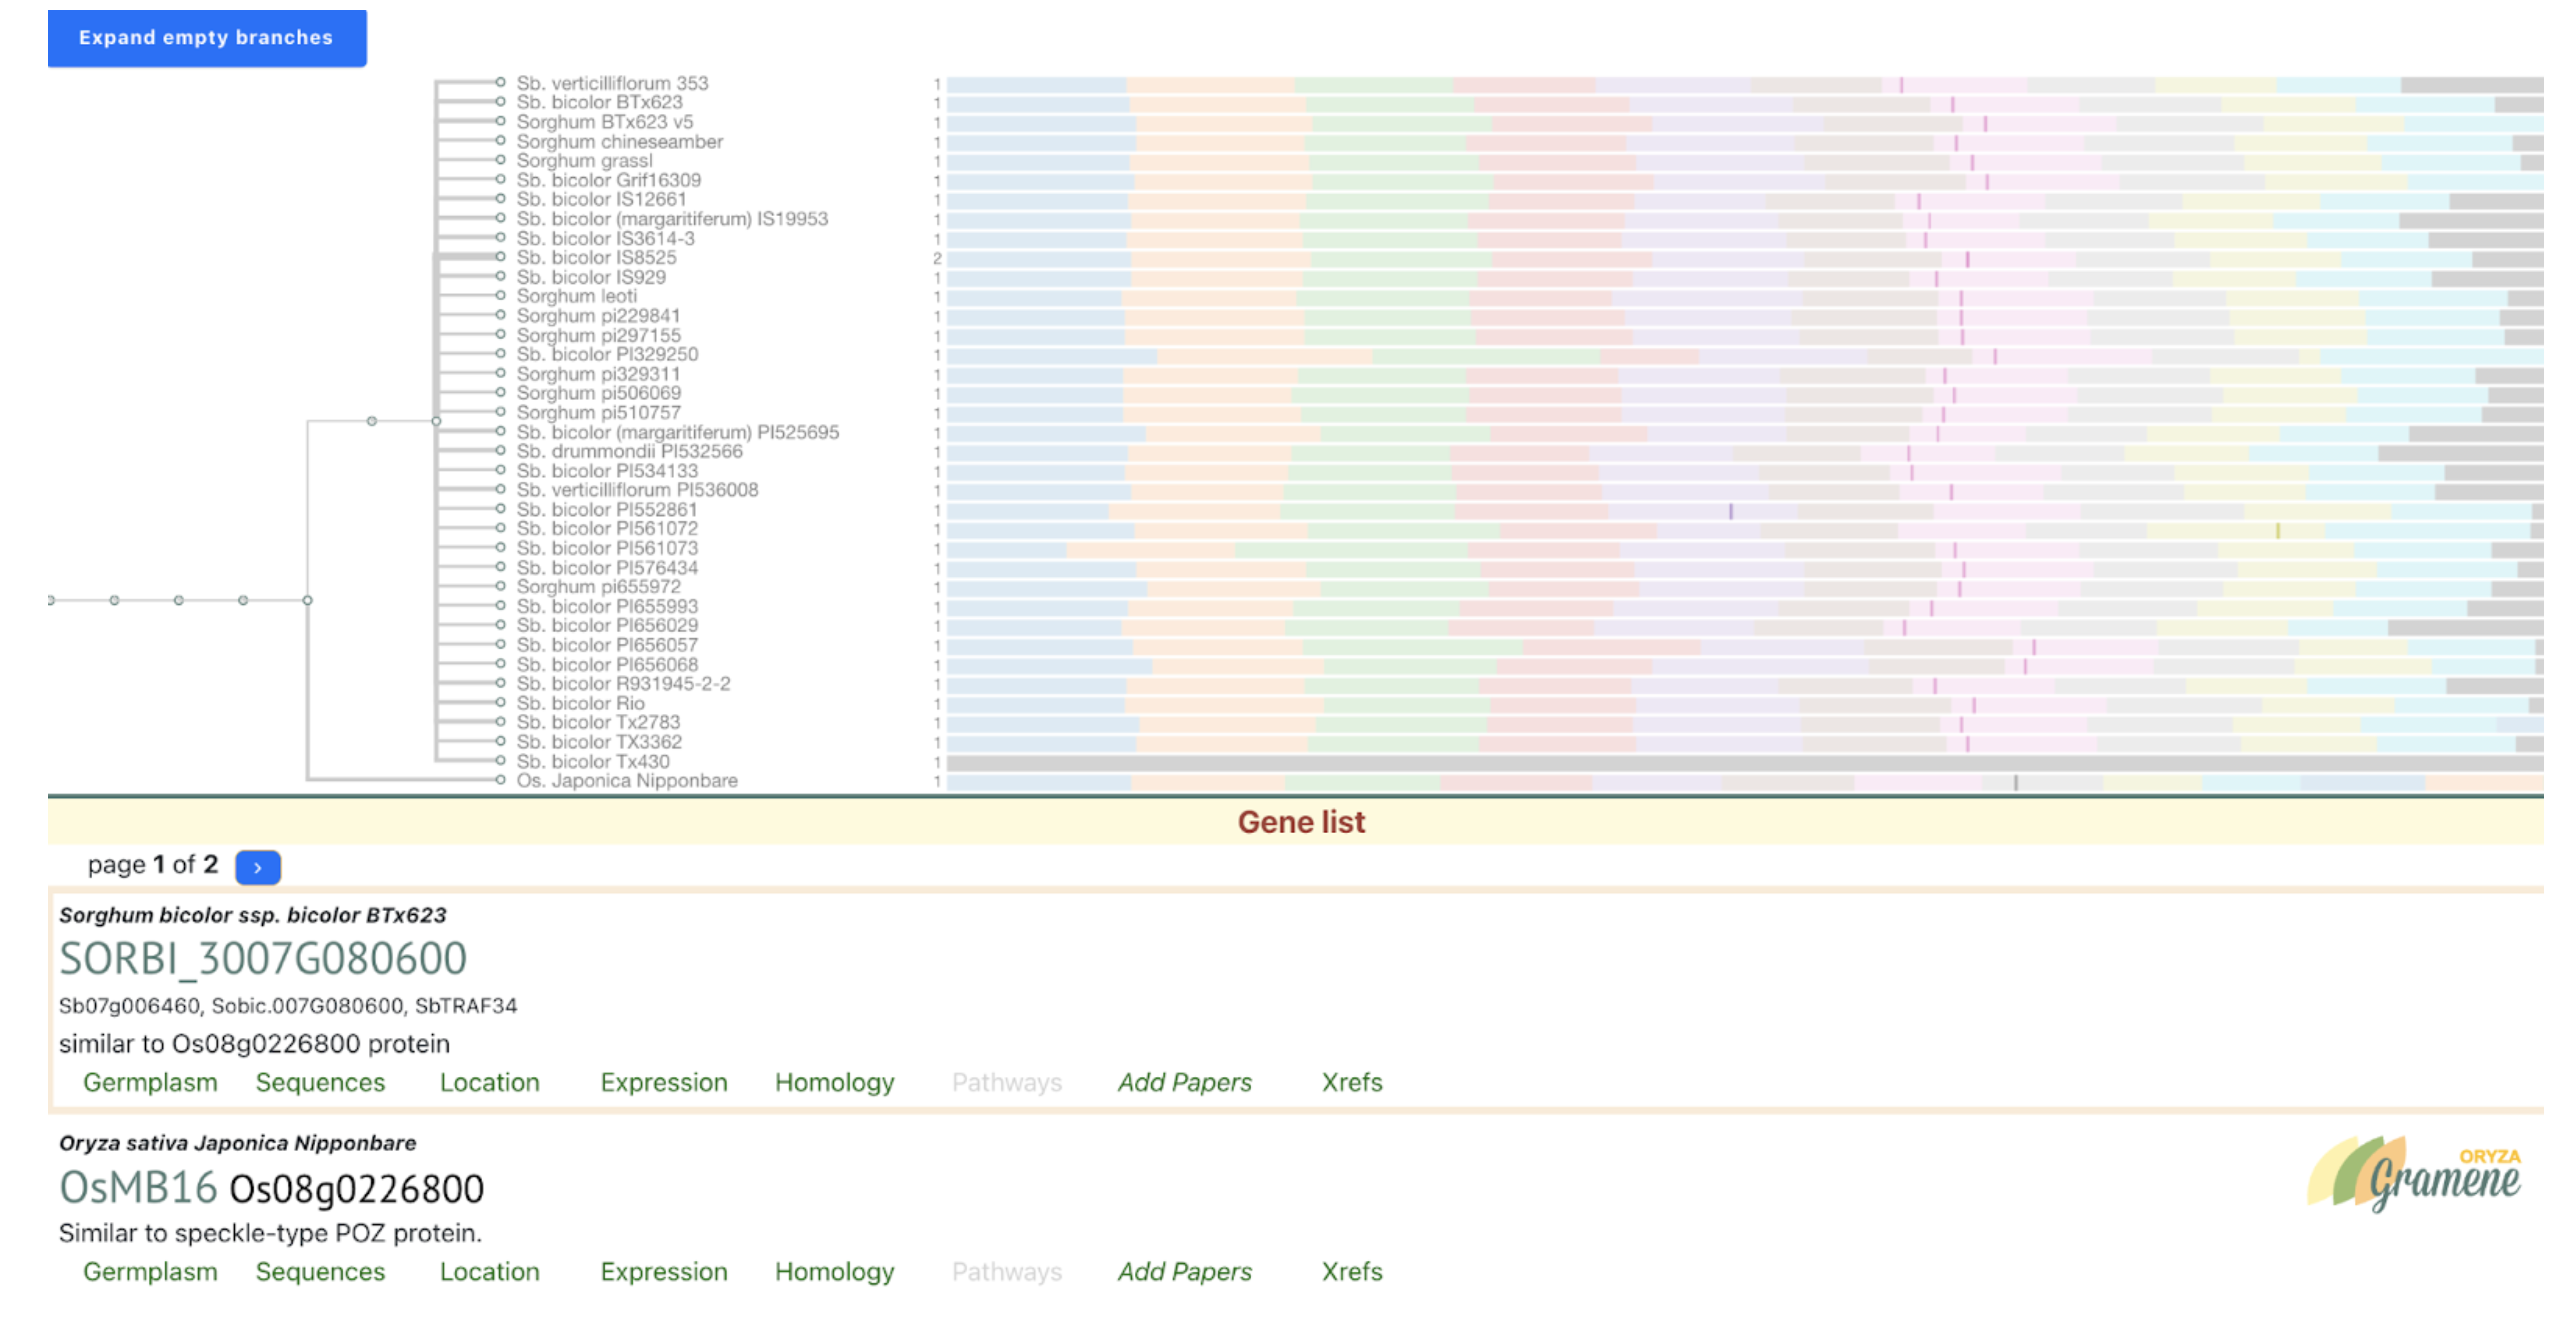The image size is (2572, 1318).
Task: Select Os. Japonica Nipponbare tree leaf
Action: [x=627, y=781]
